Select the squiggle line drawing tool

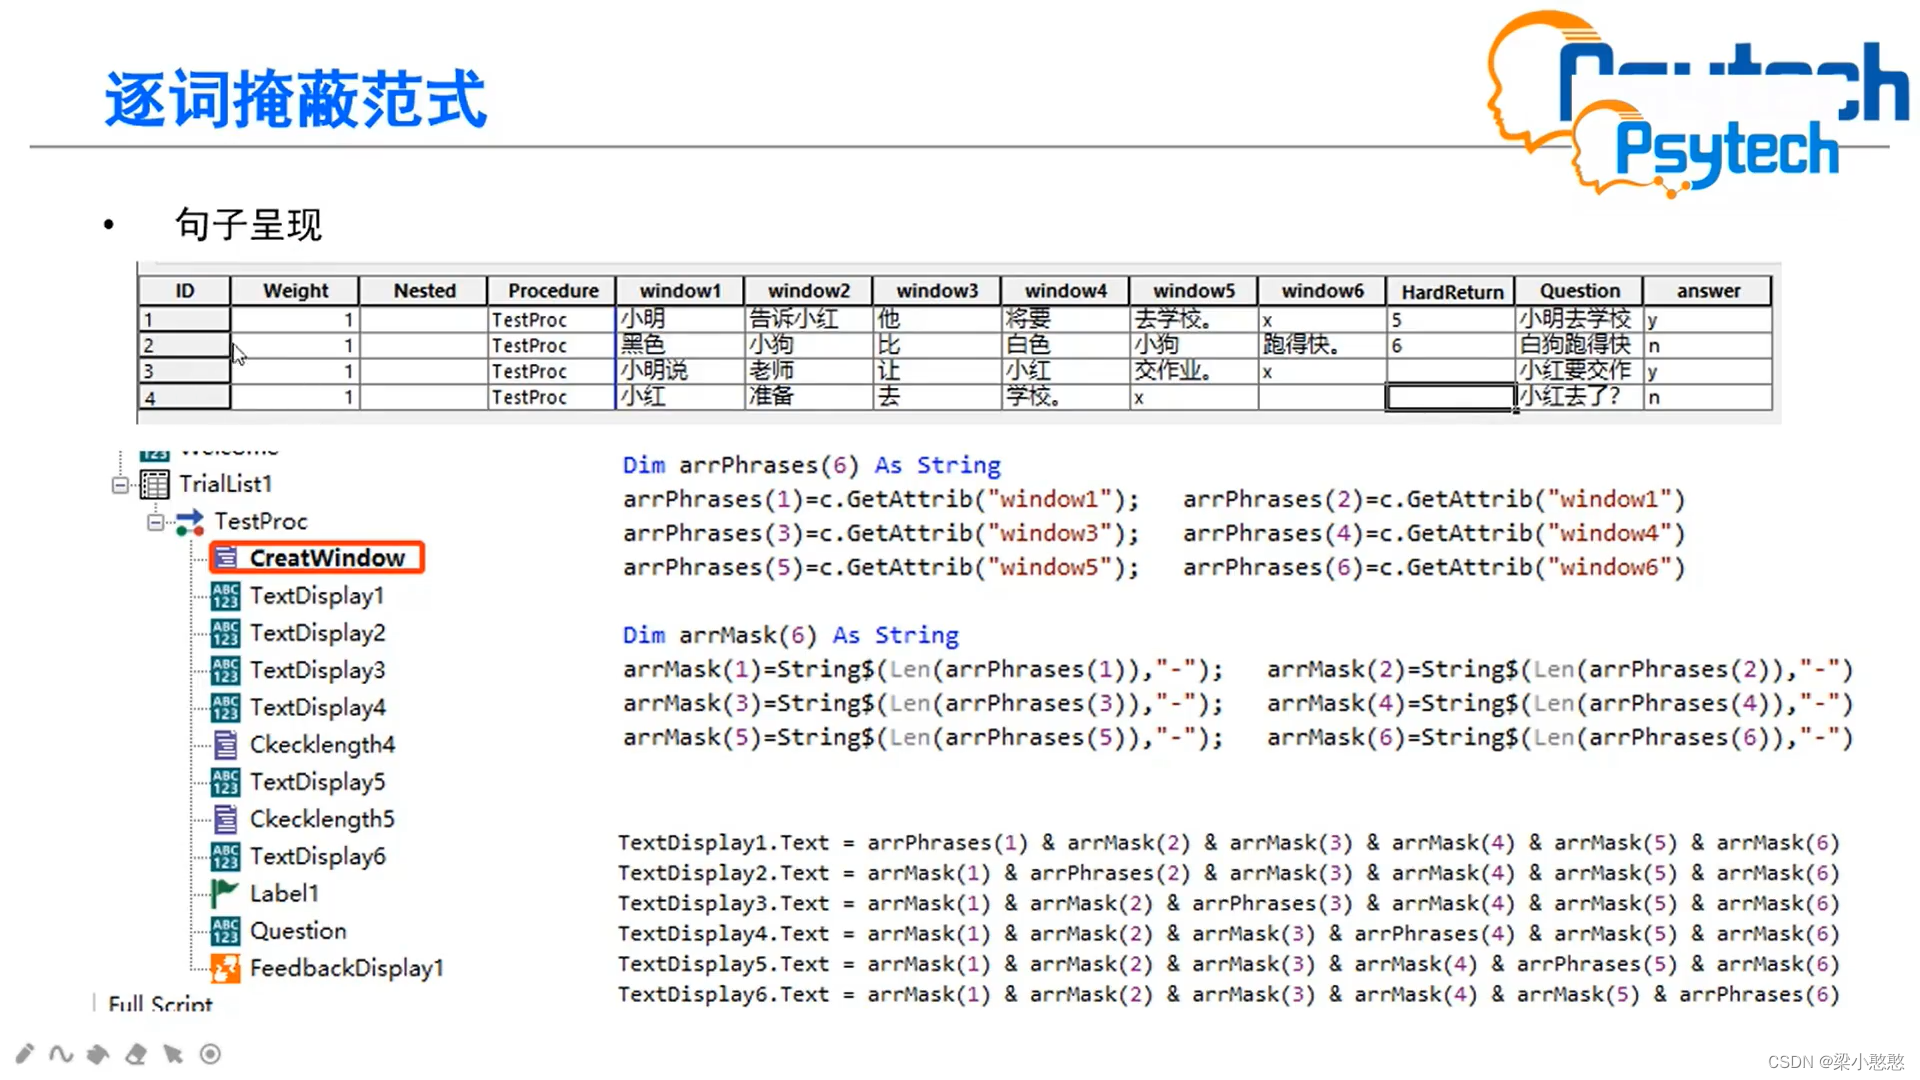pos(61,1053)
